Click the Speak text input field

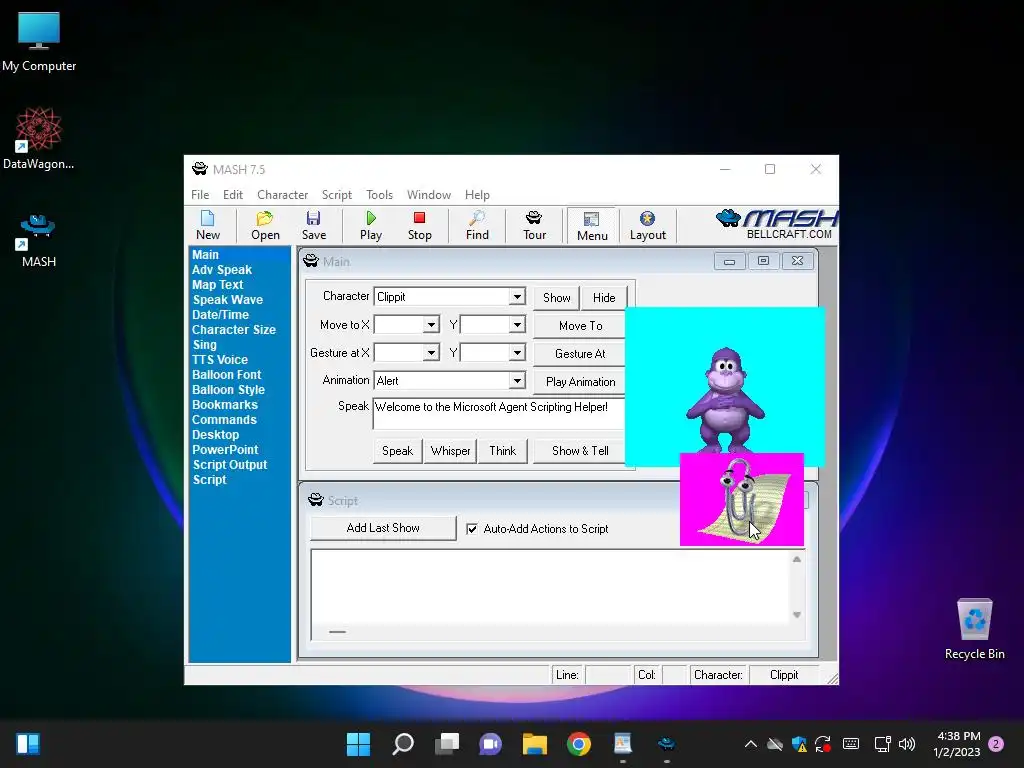499,413
